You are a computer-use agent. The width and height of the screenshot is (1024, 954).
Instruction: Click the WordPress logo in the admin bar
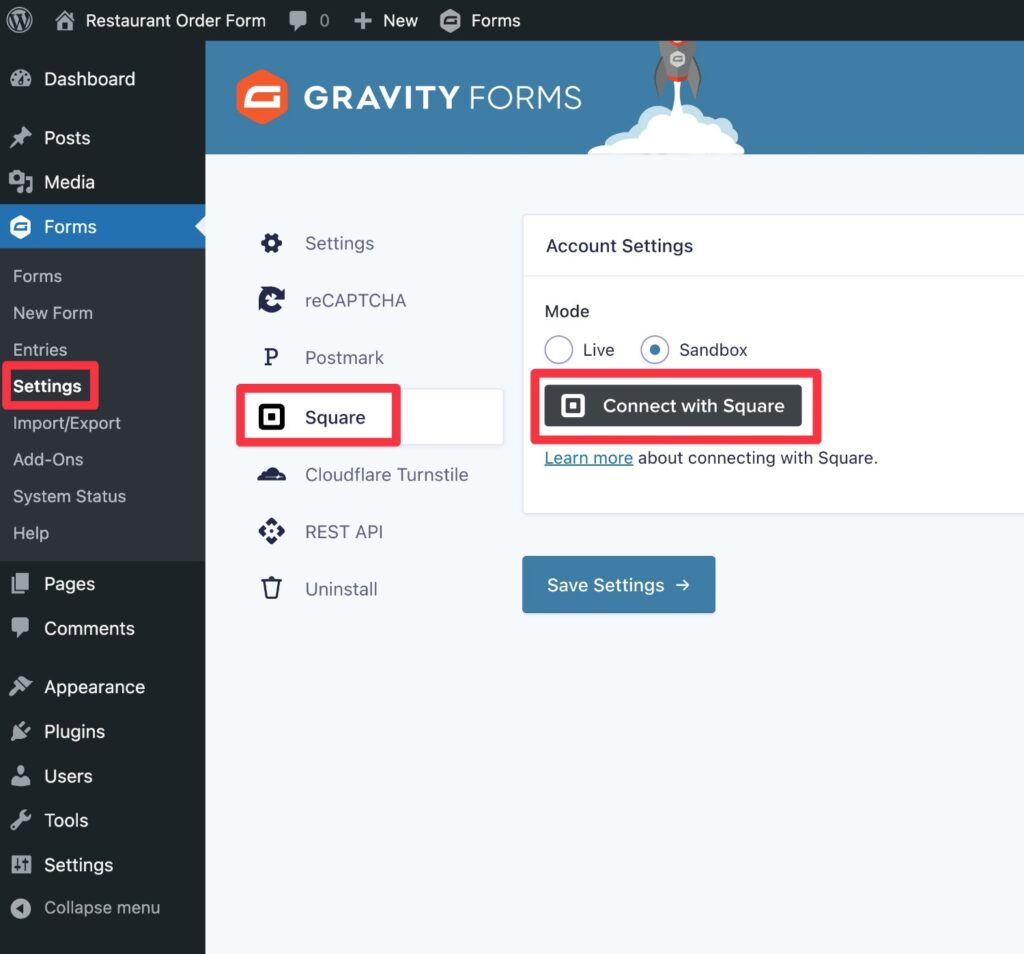[19, 20]
